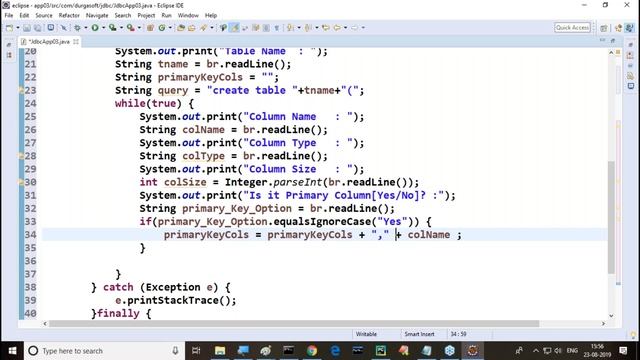Open the Next Annotation dropdown arrow

pyautogui.click(x=299, y=28)
